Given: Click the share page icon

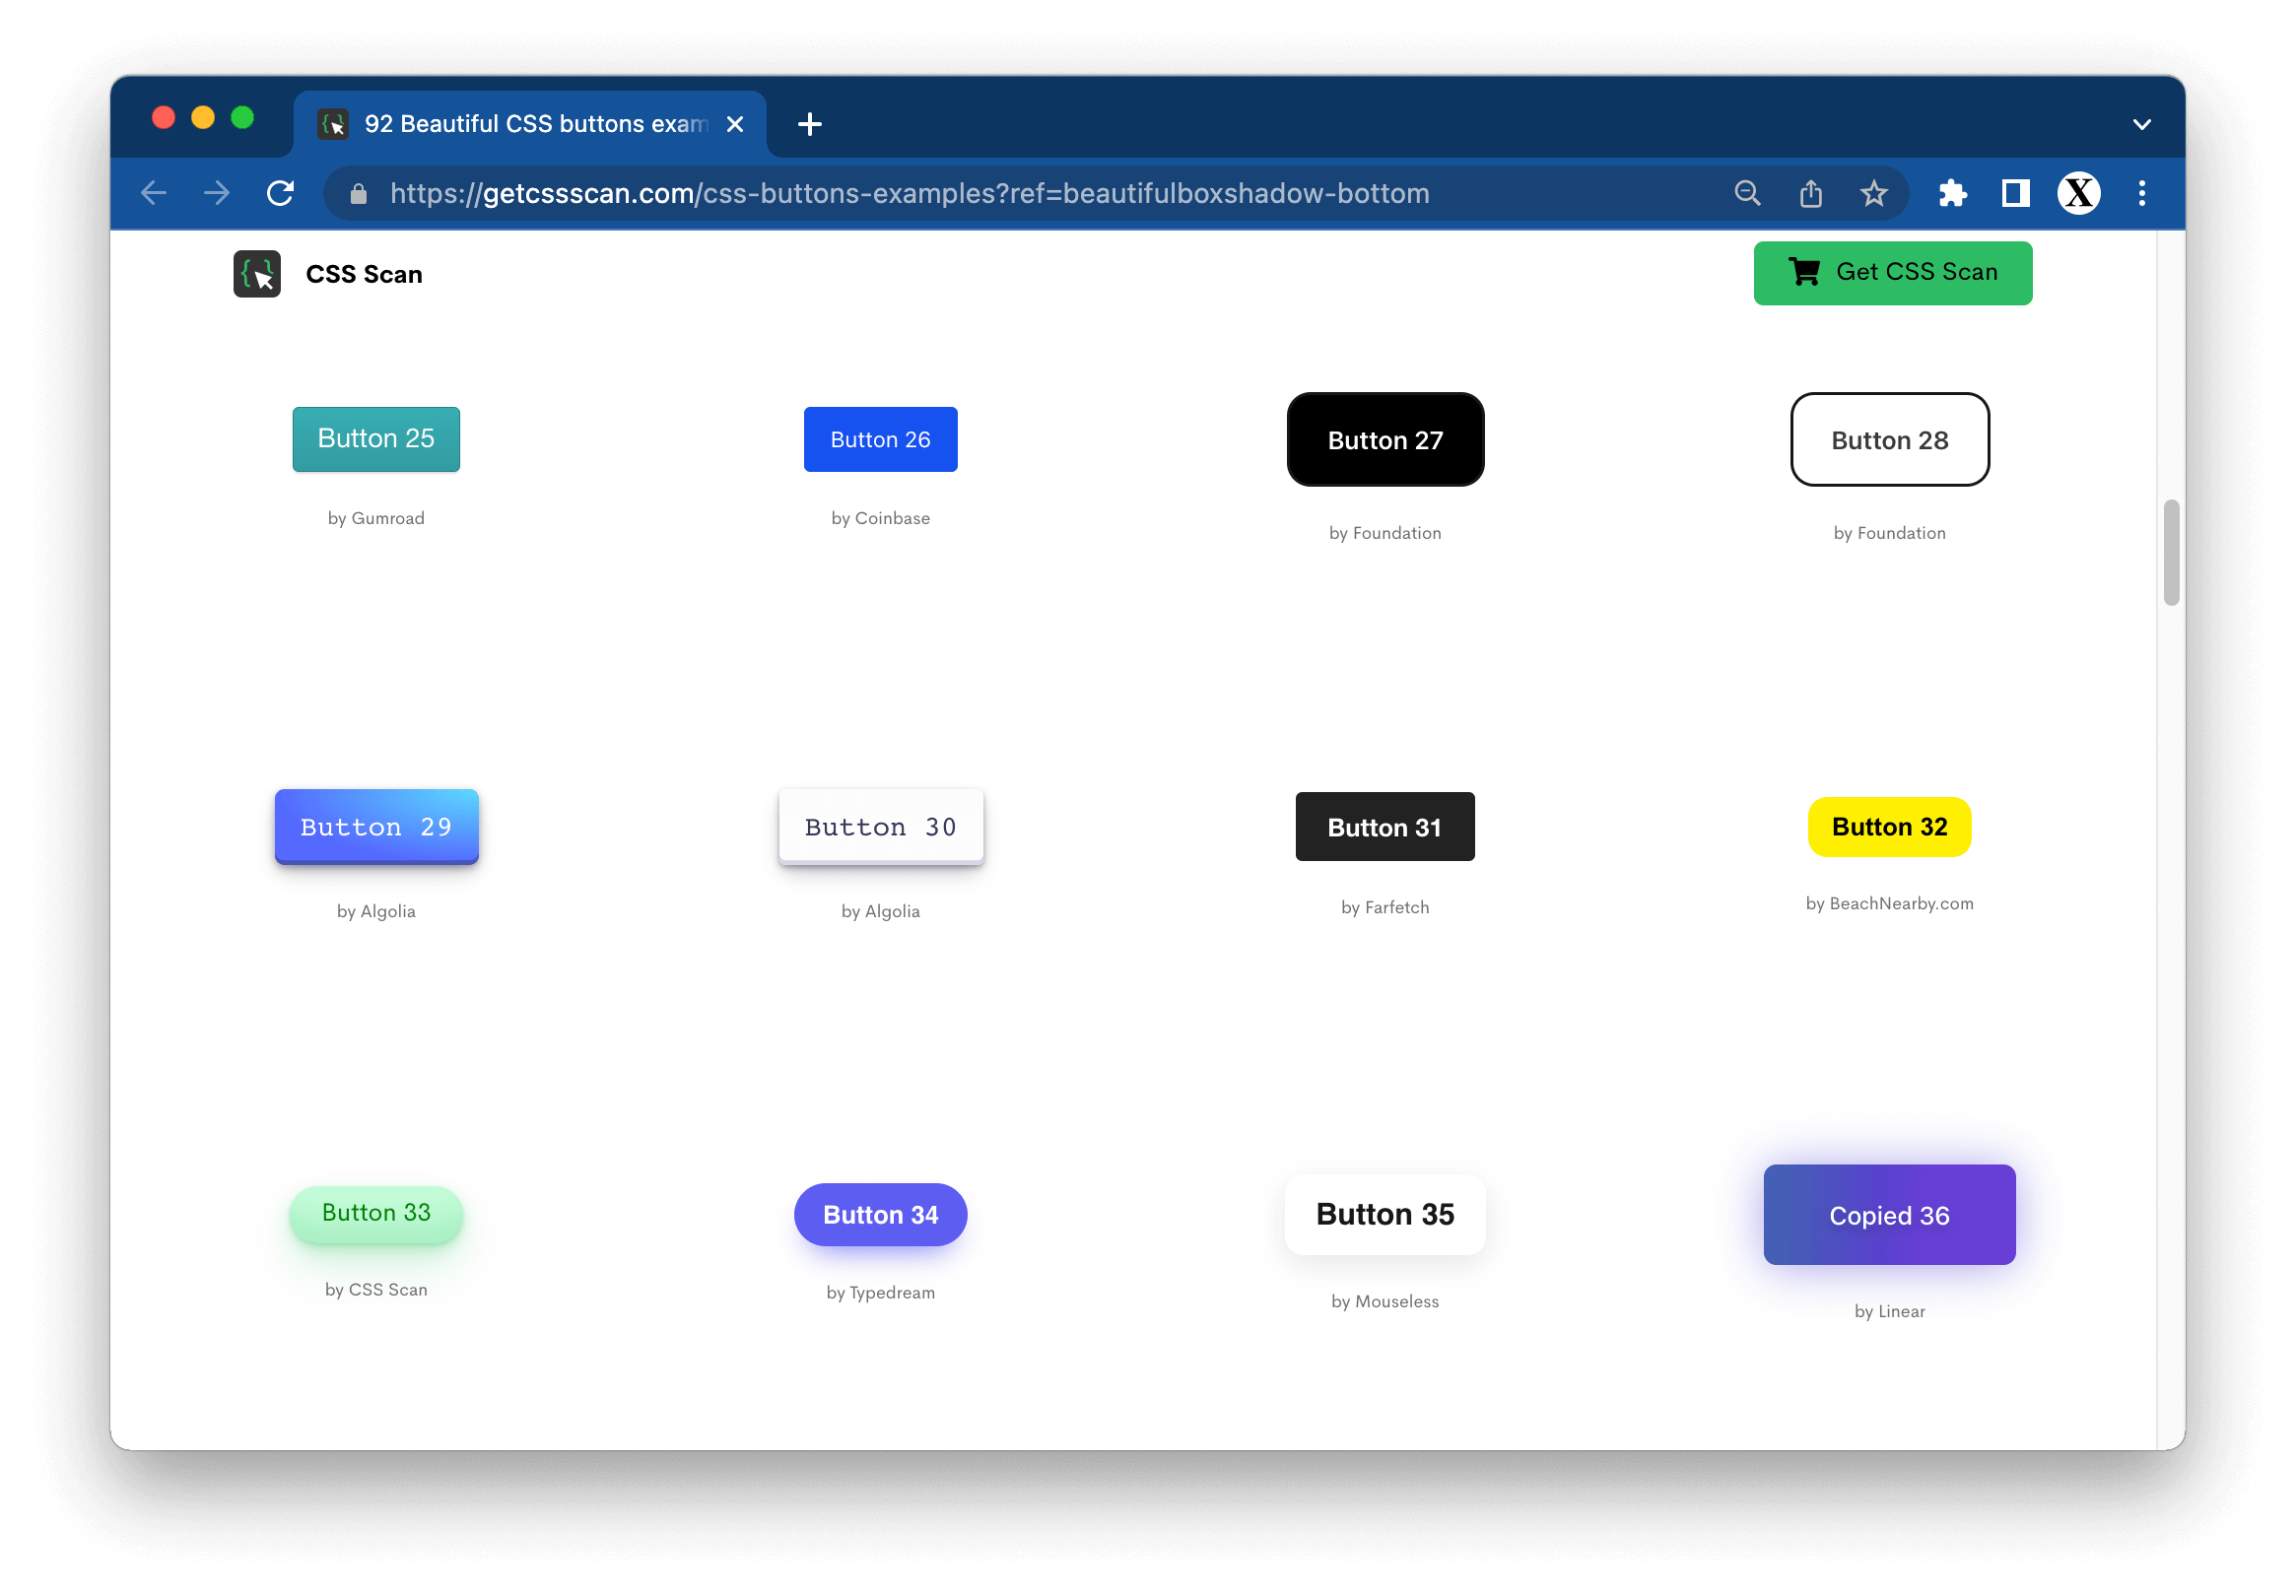Looking at the screenshot, I should (x=1811, y=193).
